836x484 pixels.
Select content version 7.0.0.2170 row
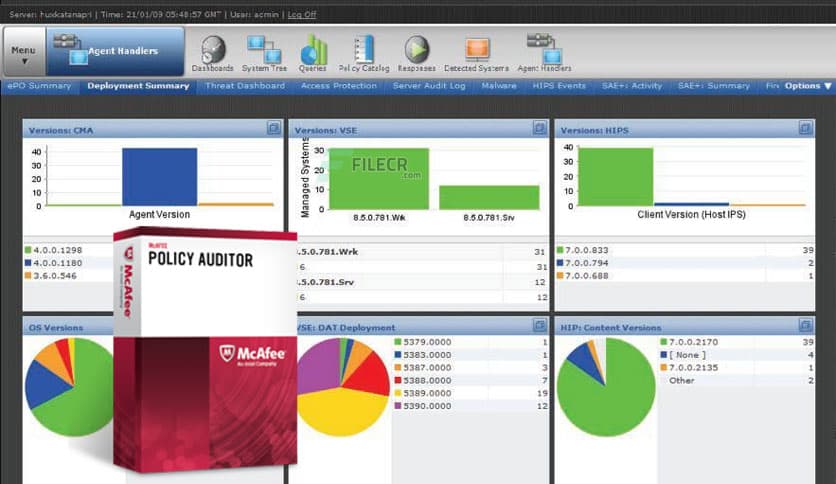pyautogui.click(x=737, y=342)
